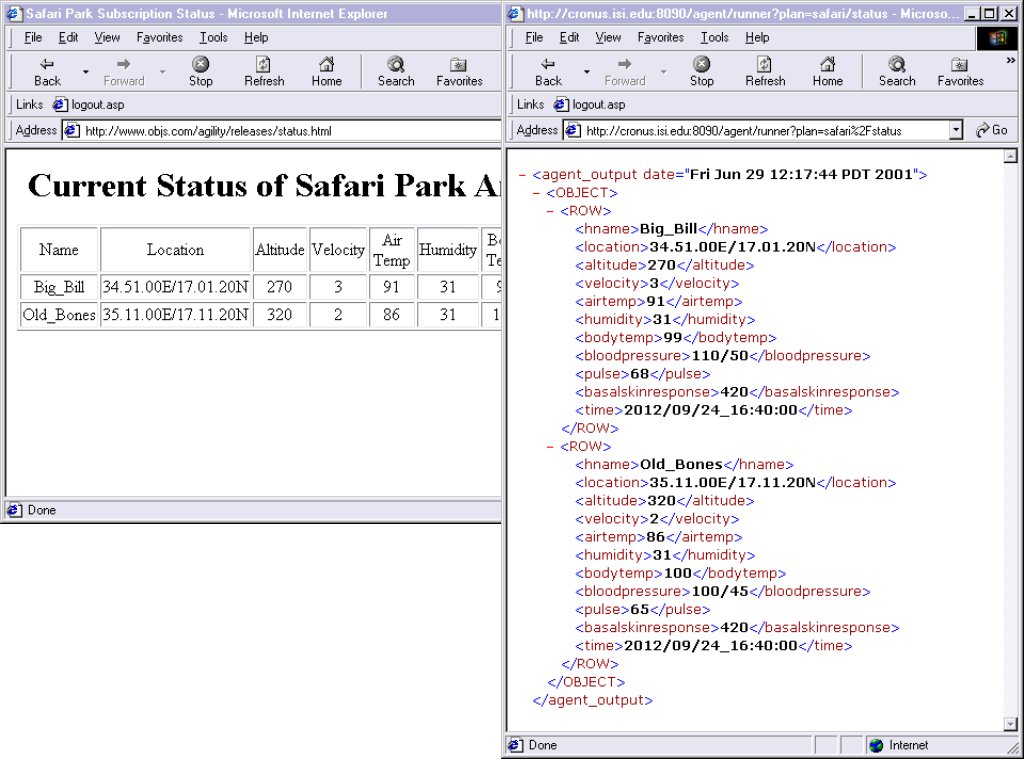Click Refresh icon in the left window

(264, 70)
